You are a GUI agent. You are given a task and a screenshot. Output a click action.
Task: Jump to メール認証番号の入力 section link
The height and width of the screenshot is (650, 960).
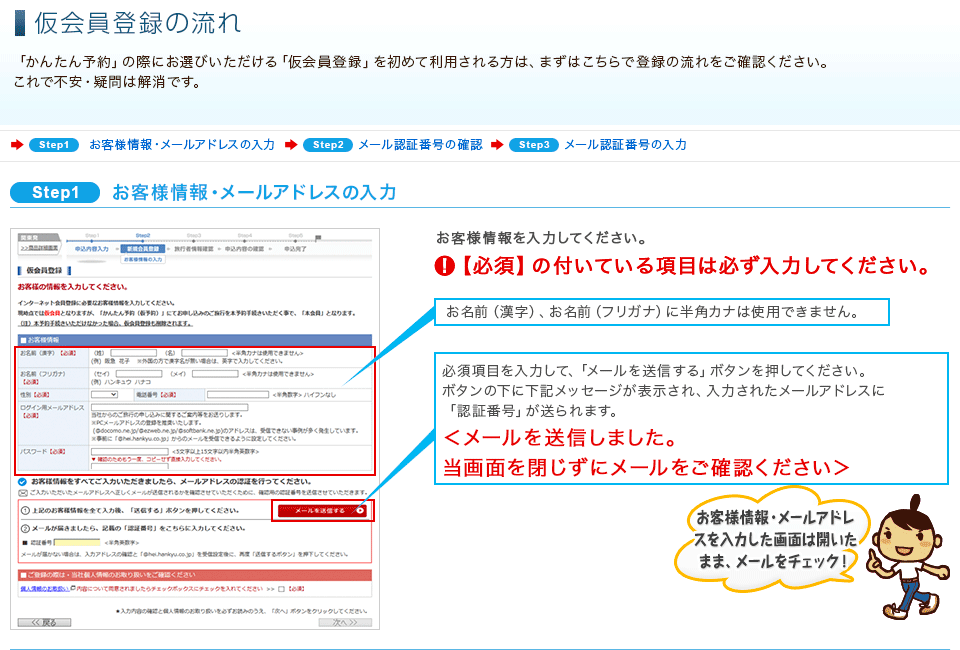click(625, 145)
